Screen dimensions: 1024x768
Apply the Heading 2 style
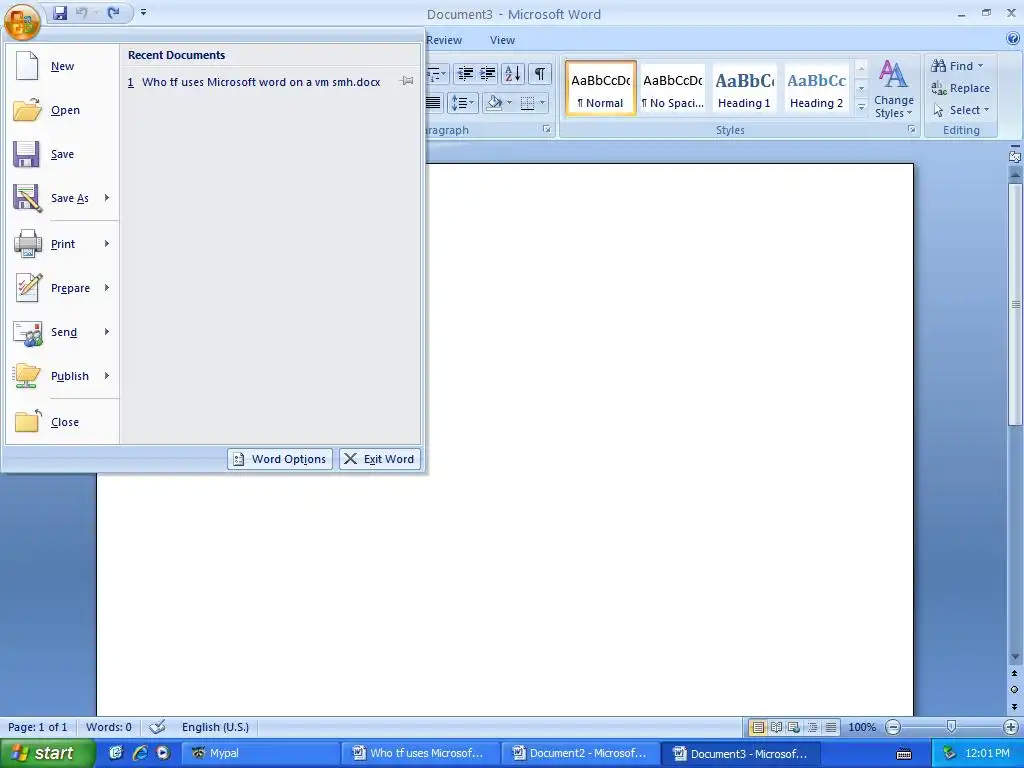tap(816, 88)
